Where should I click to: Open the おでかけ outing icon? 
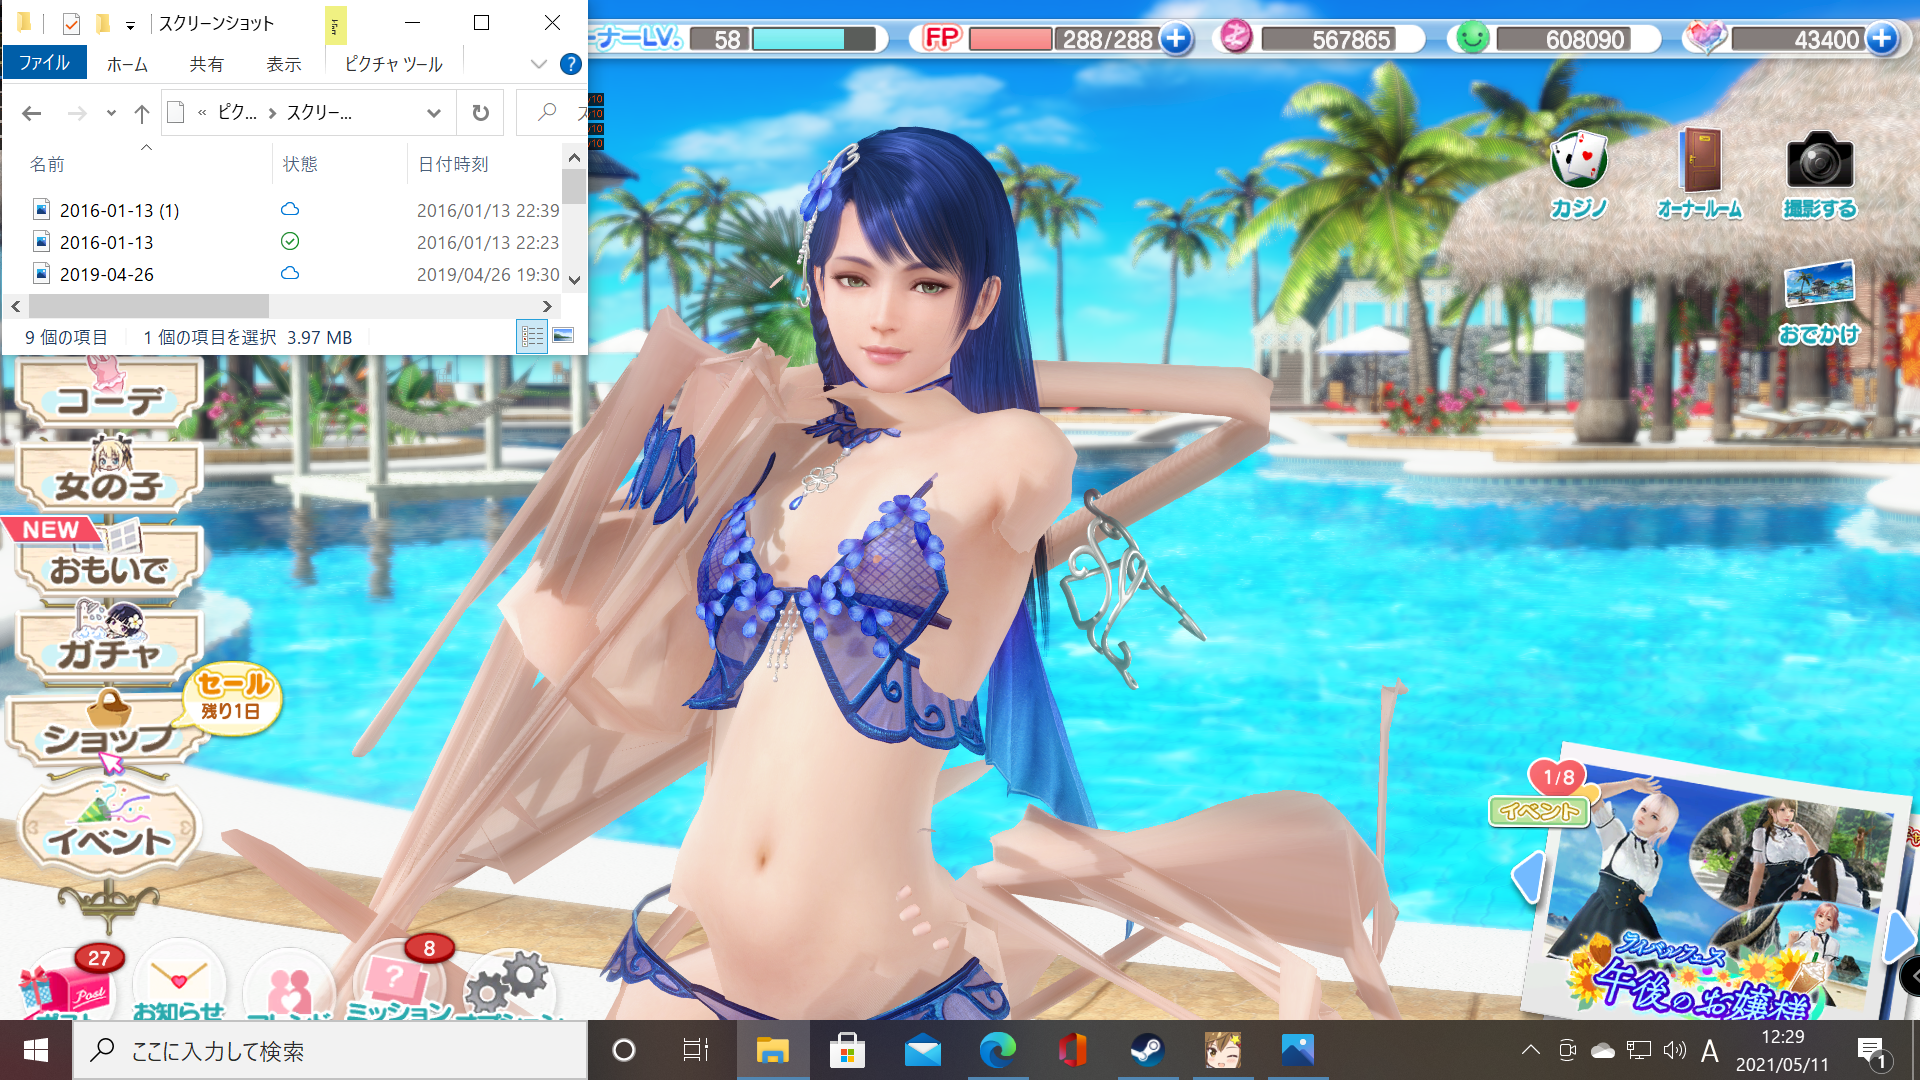1819,303
